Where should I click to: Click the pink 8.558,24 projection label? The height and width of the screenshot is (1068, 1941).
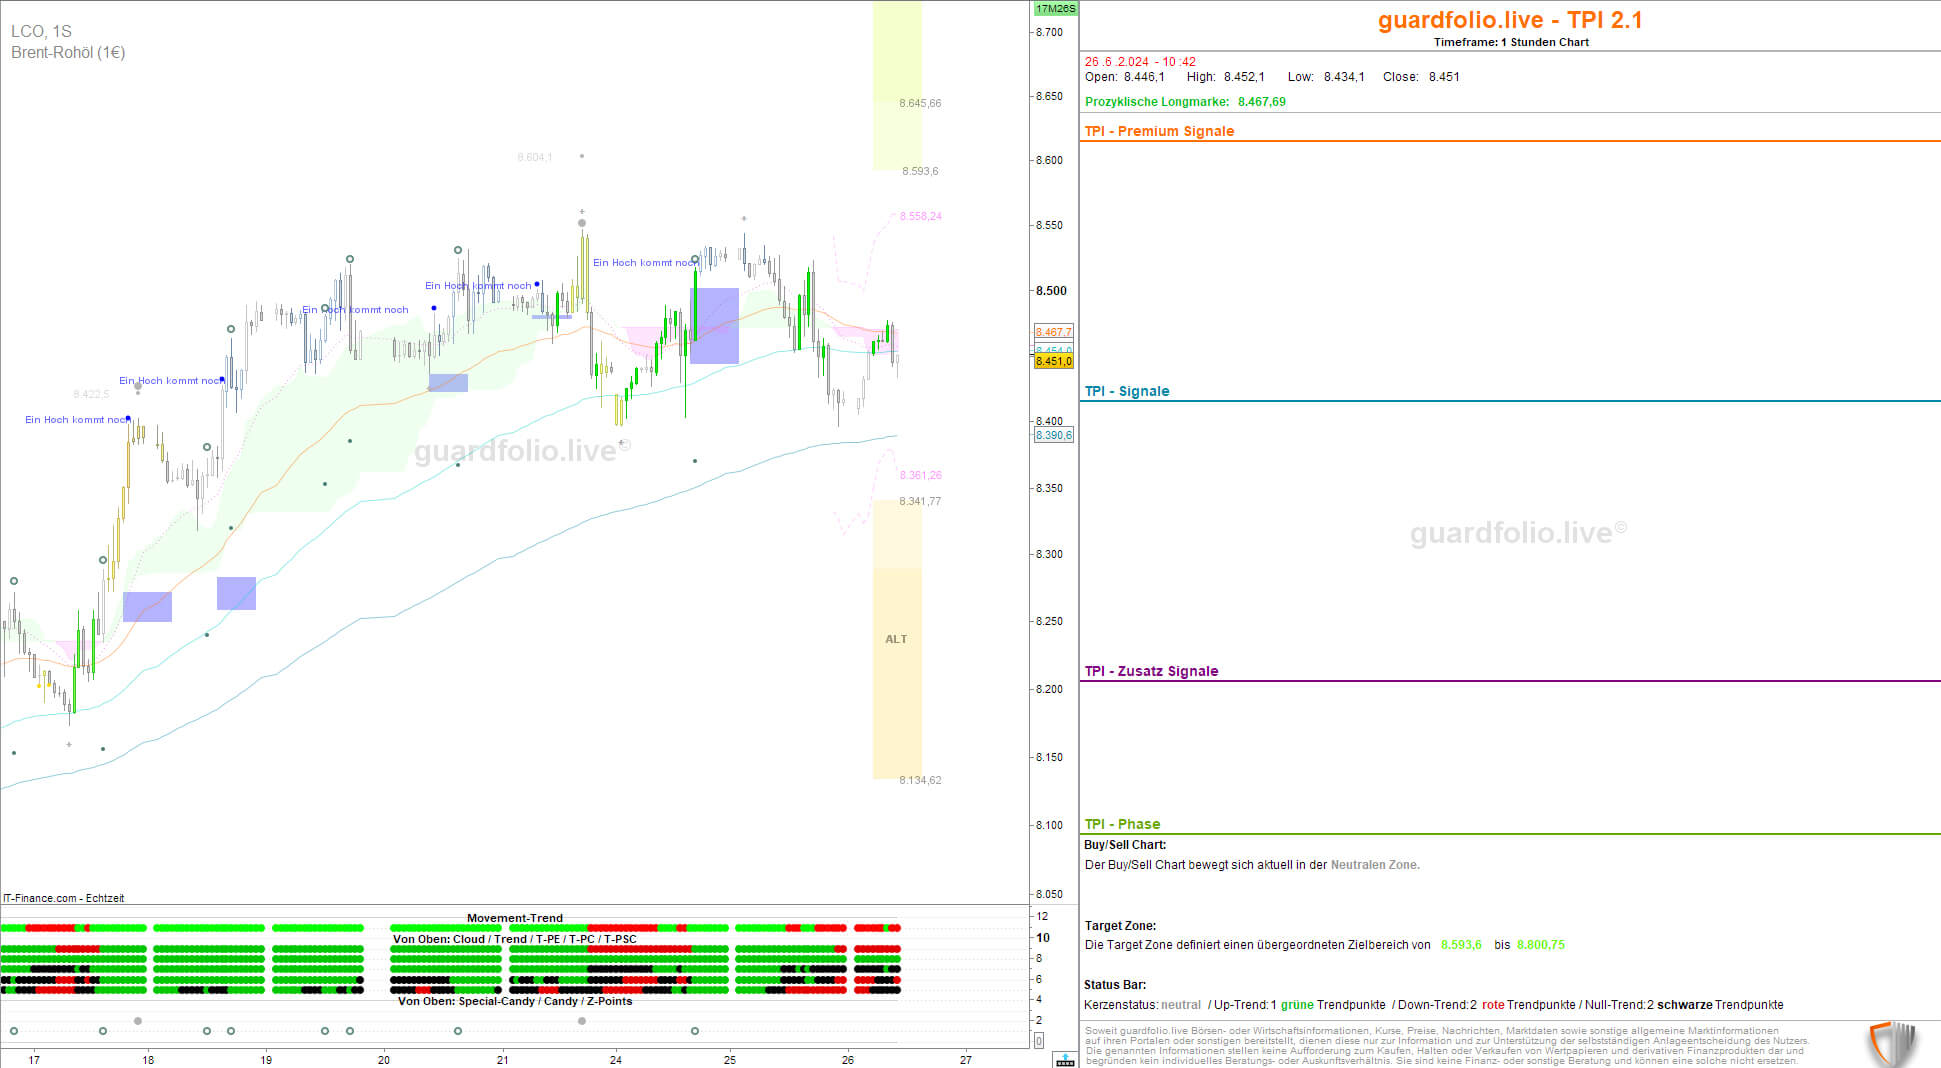pos(921,216)
